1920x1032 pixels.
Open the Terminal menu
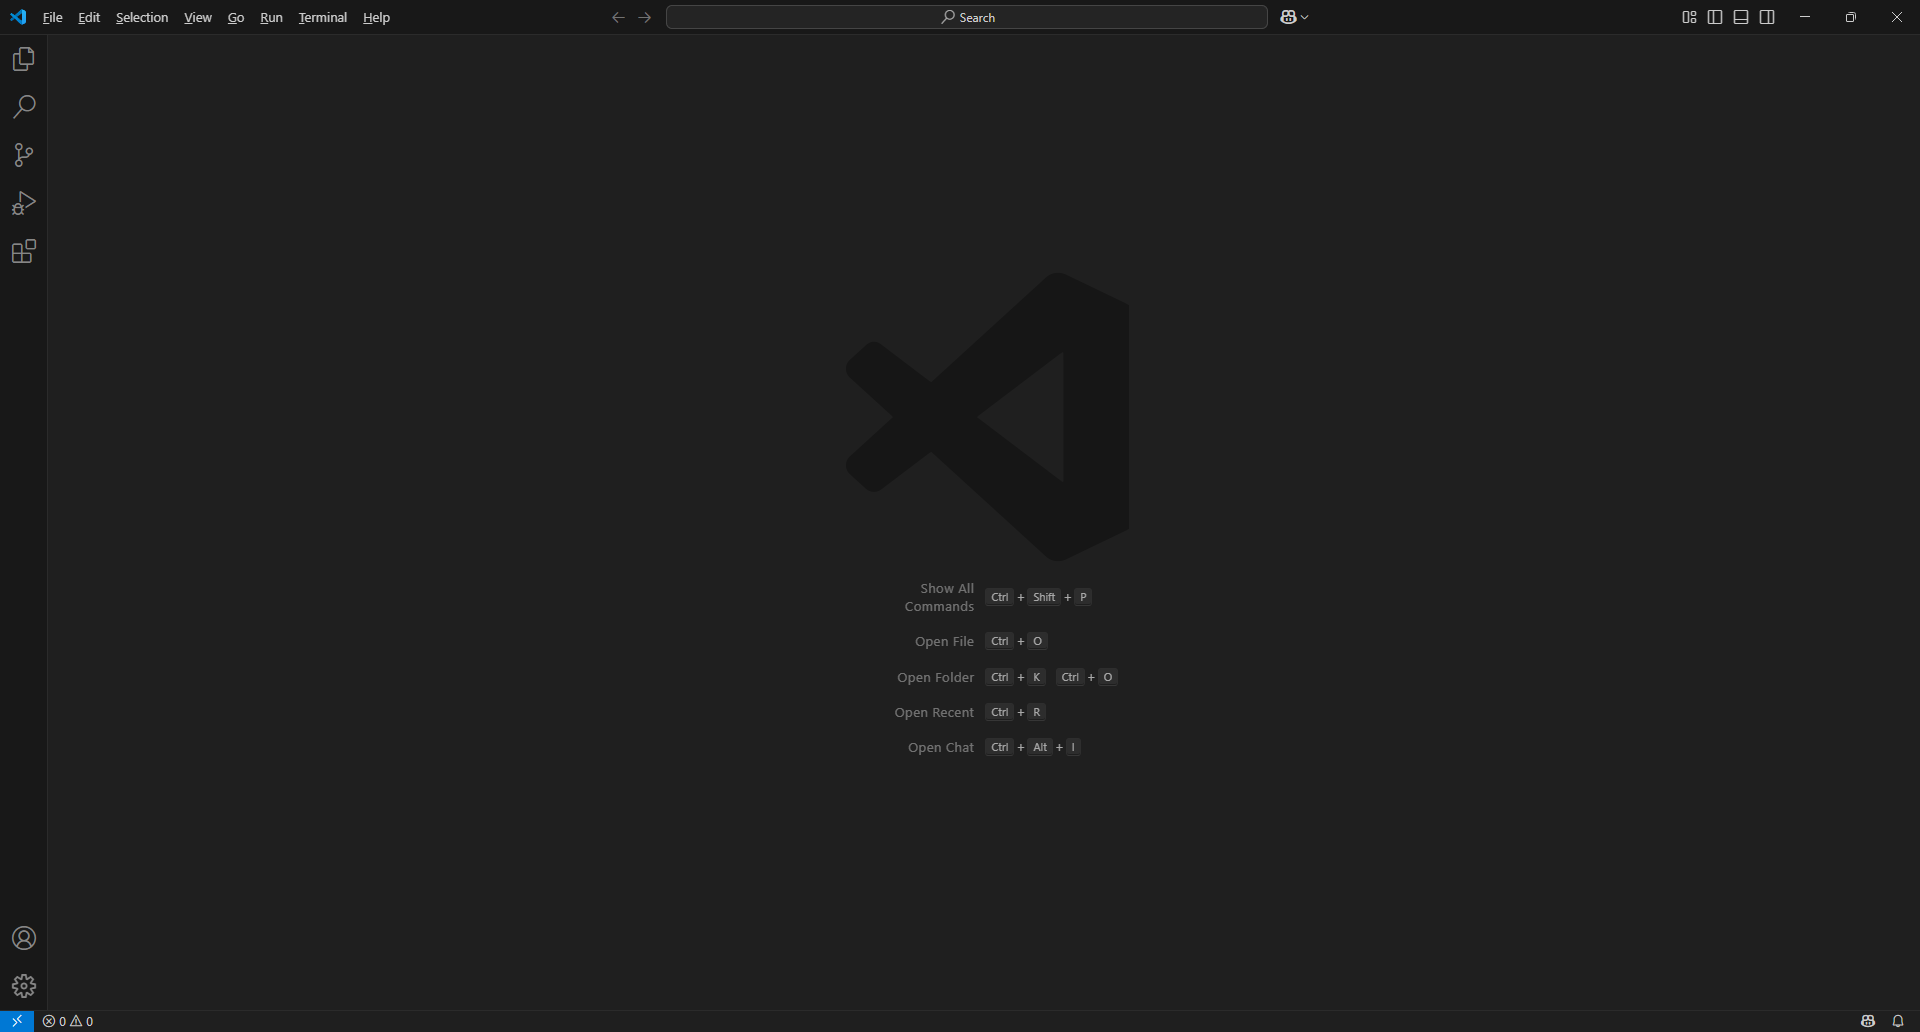point(323,17)
